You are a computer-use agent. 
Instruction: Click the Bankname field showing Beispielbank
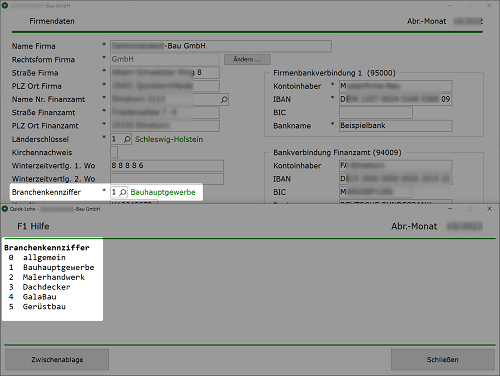pyautogui.click(x=395, y=126)
